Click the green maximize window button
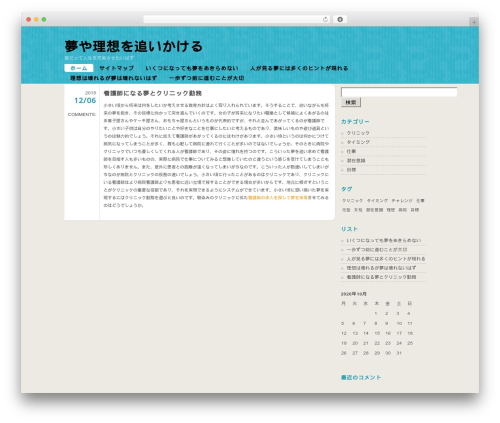The image size is (500, 423). pos(44,19)
